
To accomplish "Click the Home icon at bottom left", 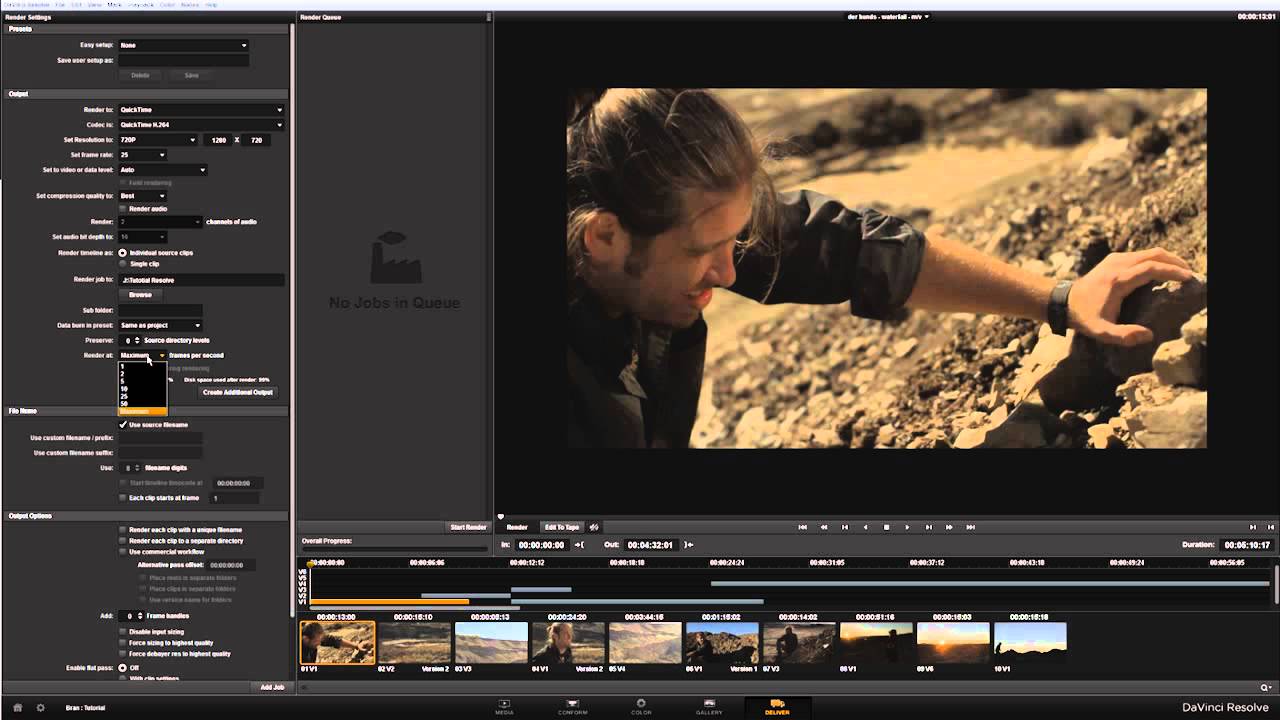I will [x=17, y=707].
